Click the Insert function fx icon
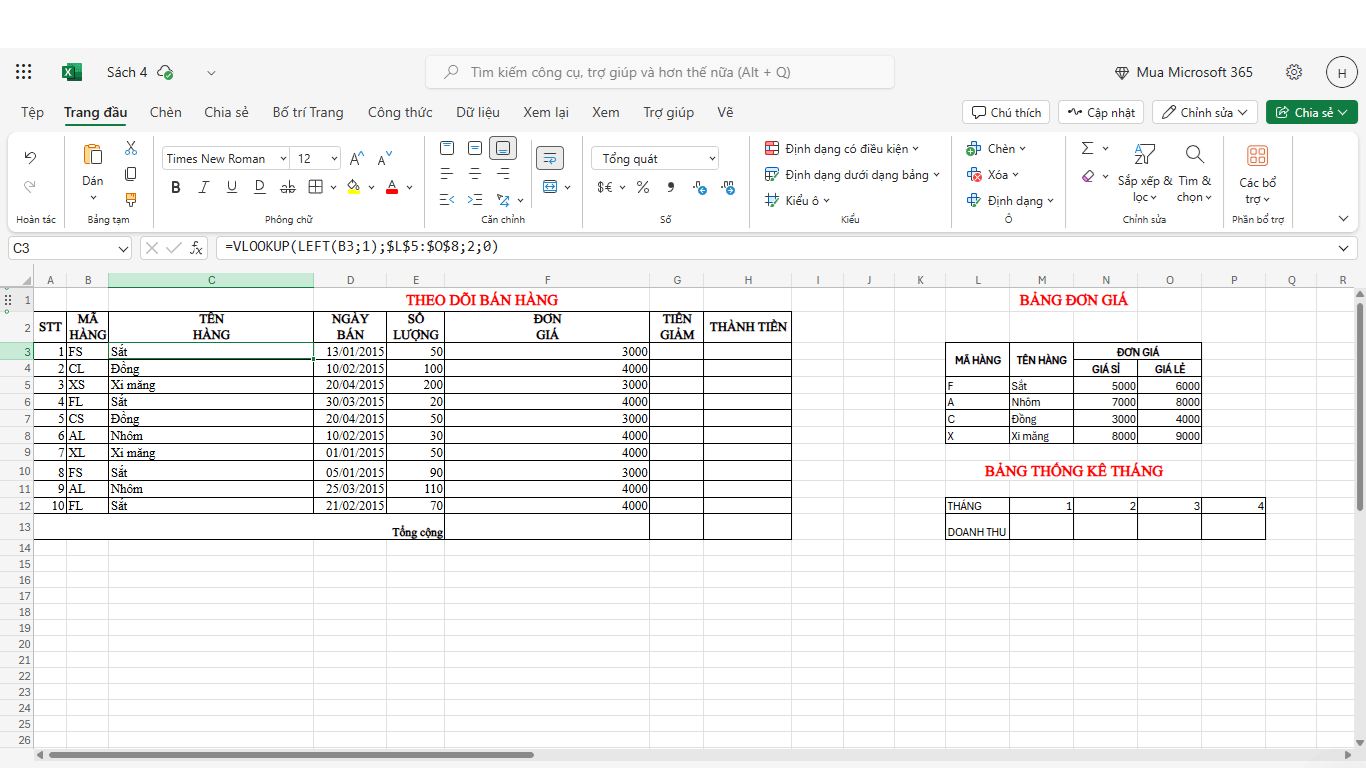 coord(196,247)
